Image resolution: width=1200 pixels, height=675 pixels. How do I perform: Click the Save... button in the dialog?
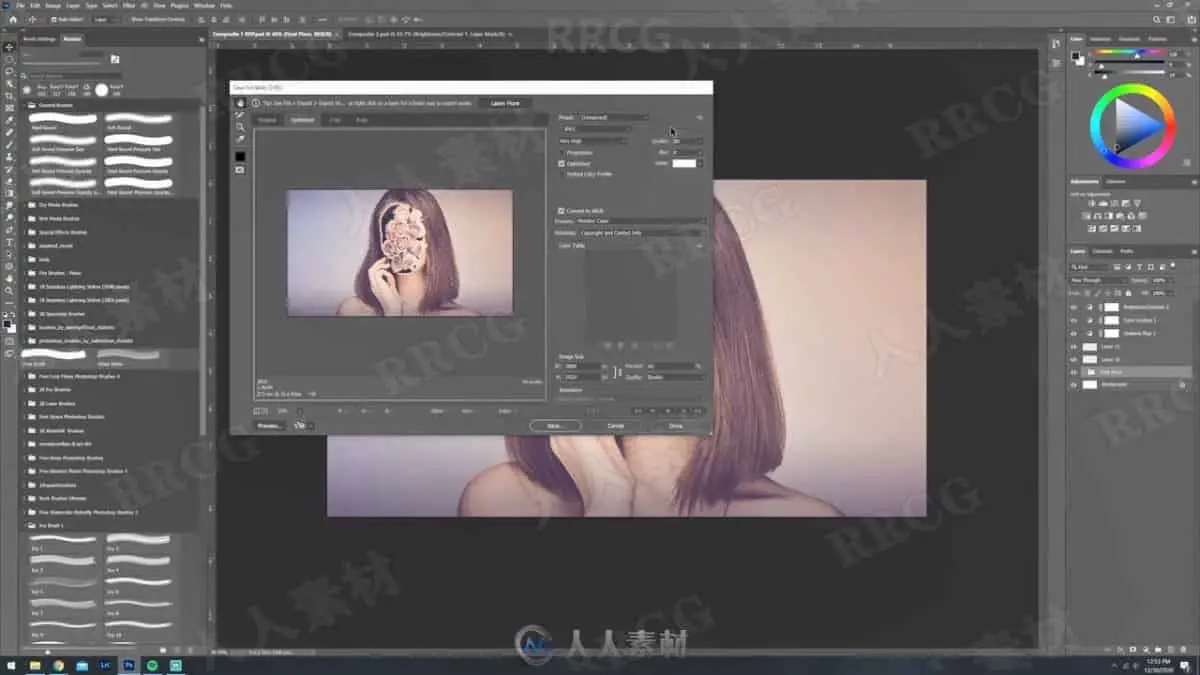tap(556, 426)
